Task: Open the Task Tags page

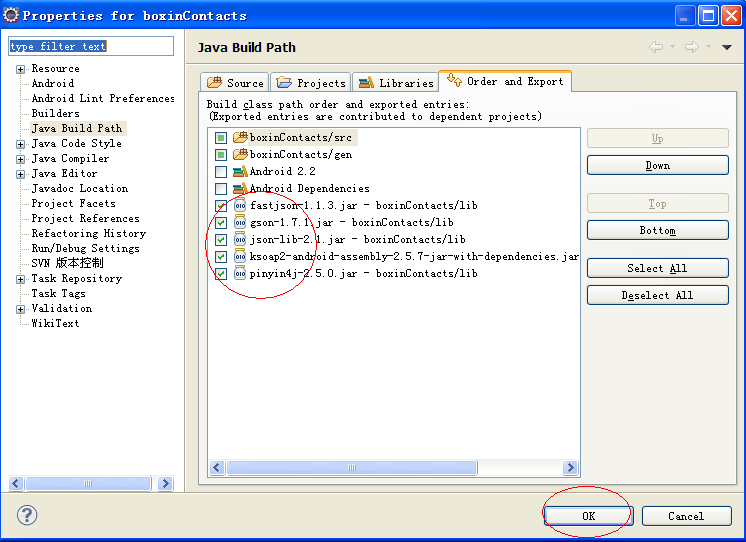Action: click(59, 294)
